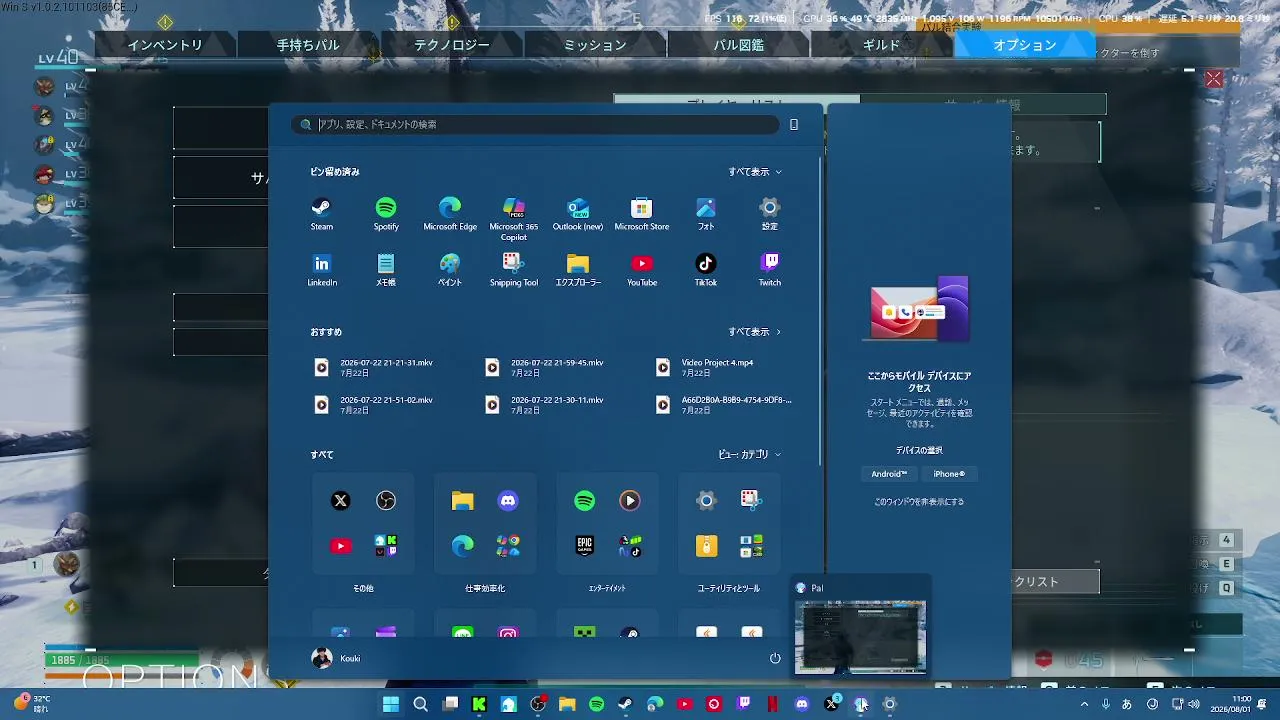Open 設定 (Settings) from pinned apps
Image resolution: width=1280 pixels, height=720 pixels.
pyautogui.click(x=769, y=214)
